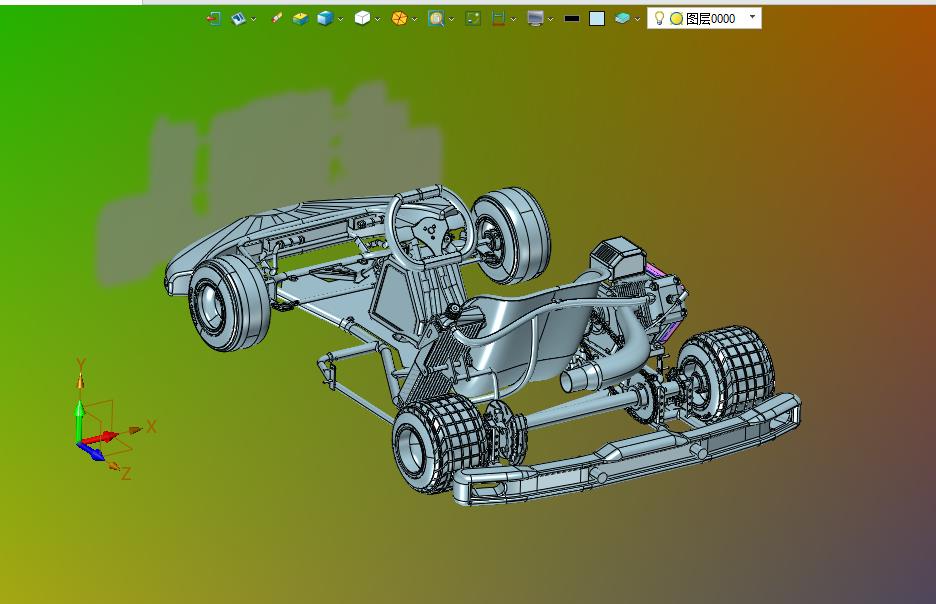936x604 pixels.
Task: Activate the magnifier zoom tool
Action: coord(436,18)
